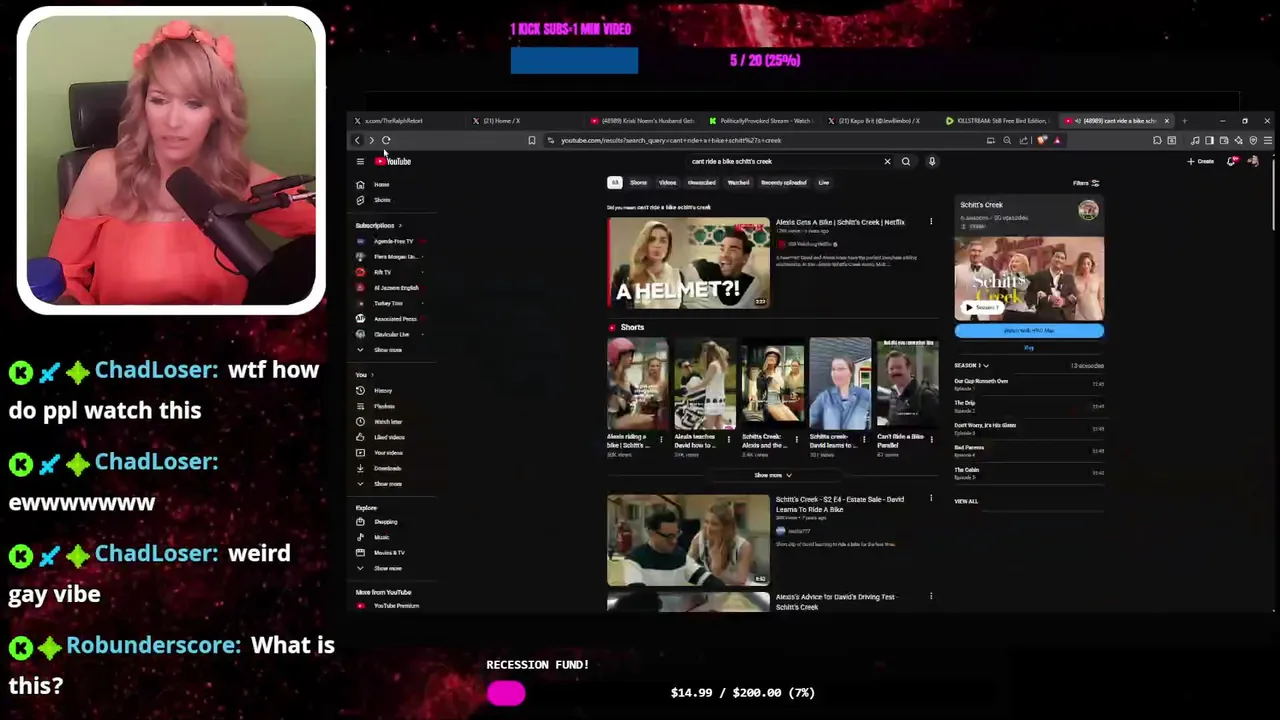This screenshot has width=1280, height=720.
Task: Toggle the browser sidebar panel icon
Action: (x=1209, y=140)
